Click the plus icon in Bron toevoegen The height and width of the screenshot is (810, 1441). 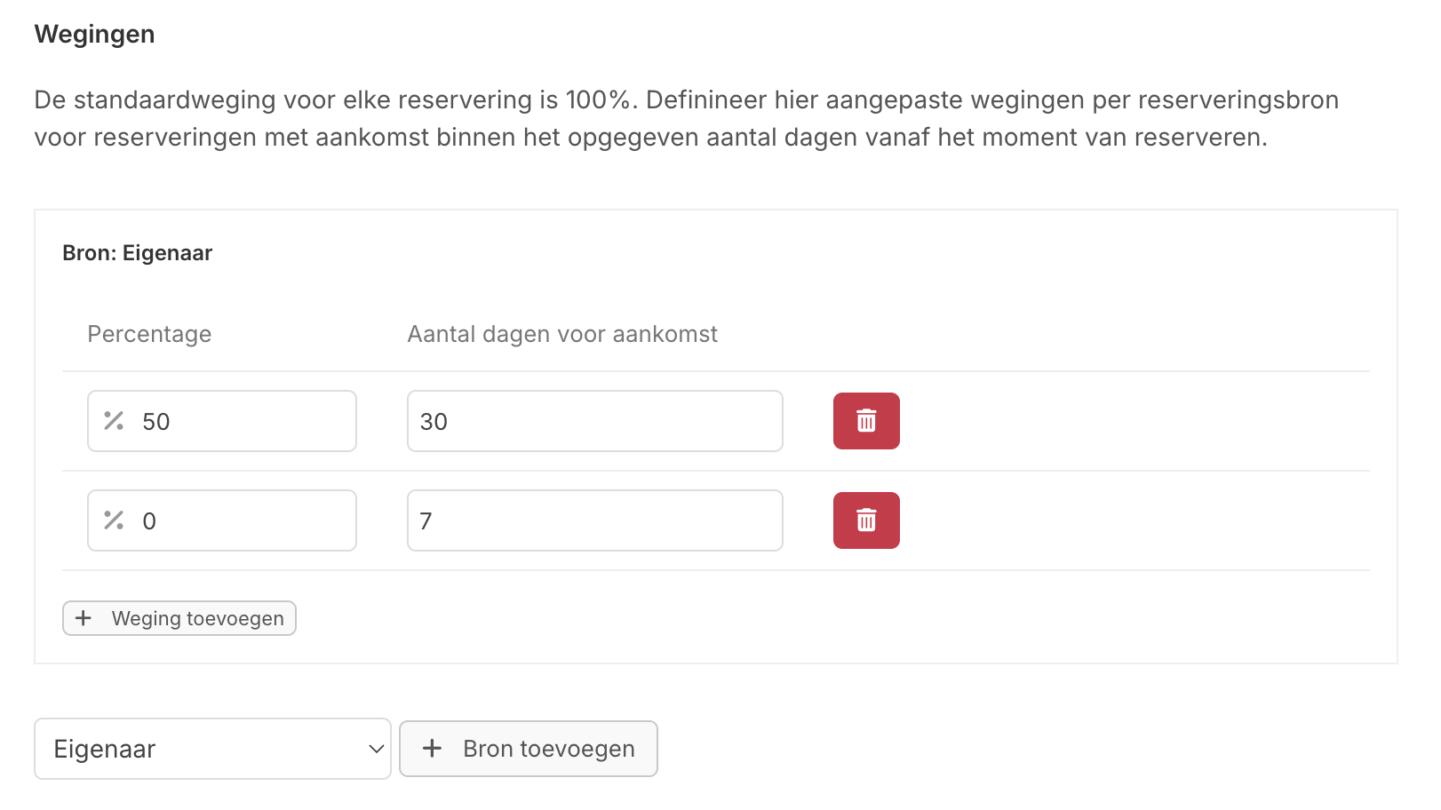tap(432, 748)
